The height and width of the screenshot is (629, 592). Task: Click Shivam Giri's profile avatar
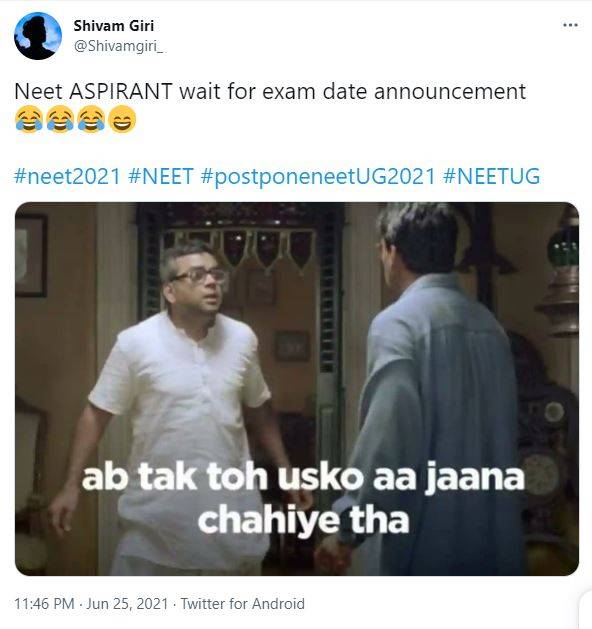point(38,36)
